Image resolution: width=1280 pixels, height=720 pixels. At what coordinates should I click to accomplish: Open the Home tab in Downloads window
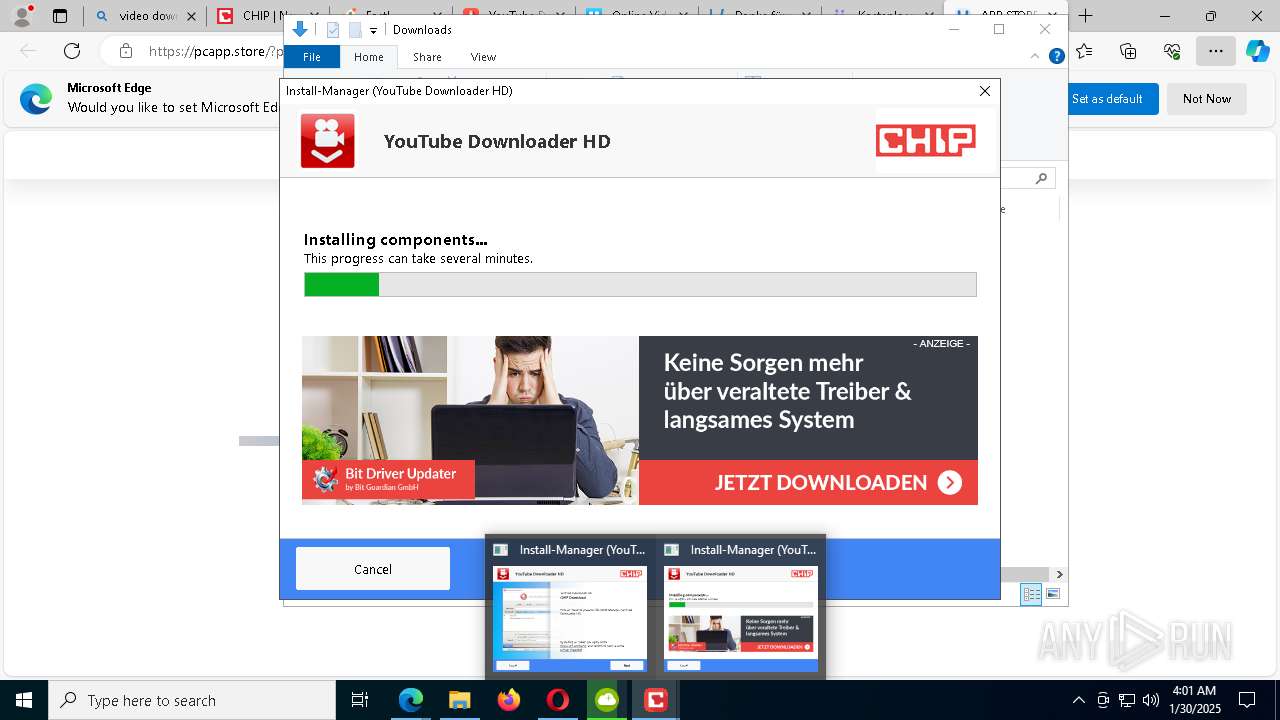(368, 57)
